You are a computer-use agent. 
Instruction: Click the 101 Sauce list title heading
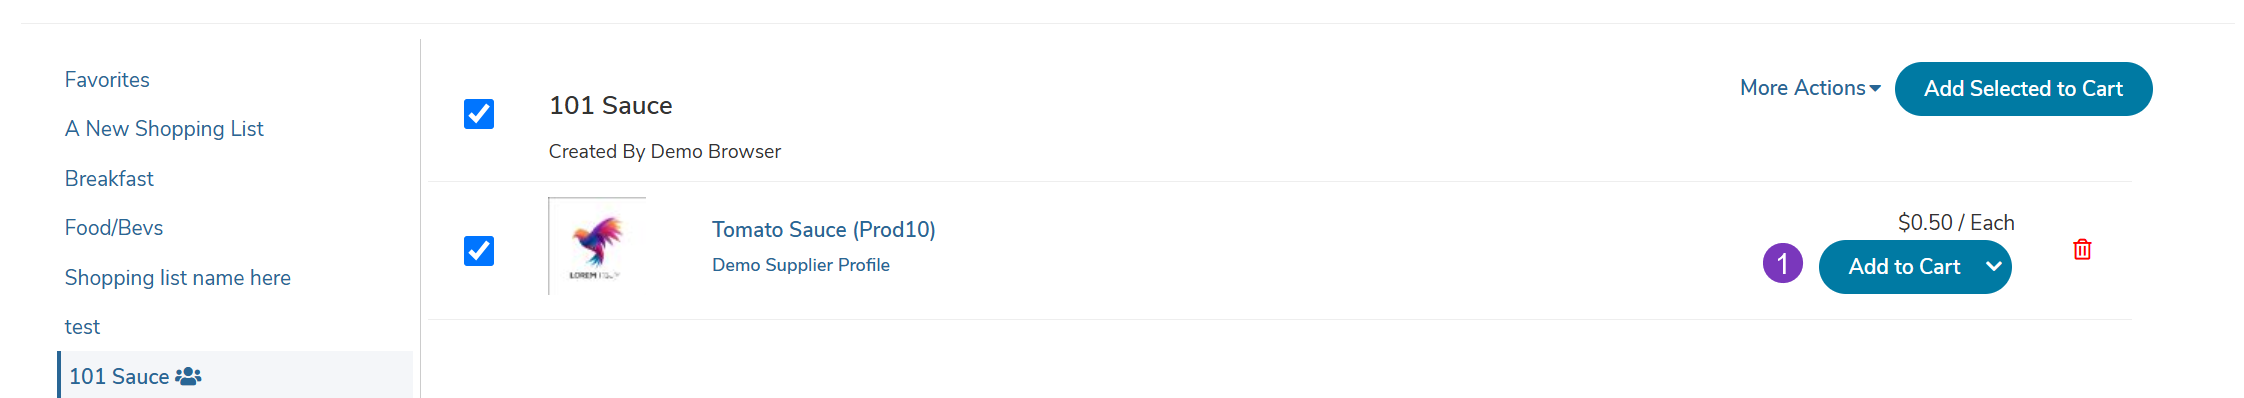pyautogui.click(x=610, y=105)
